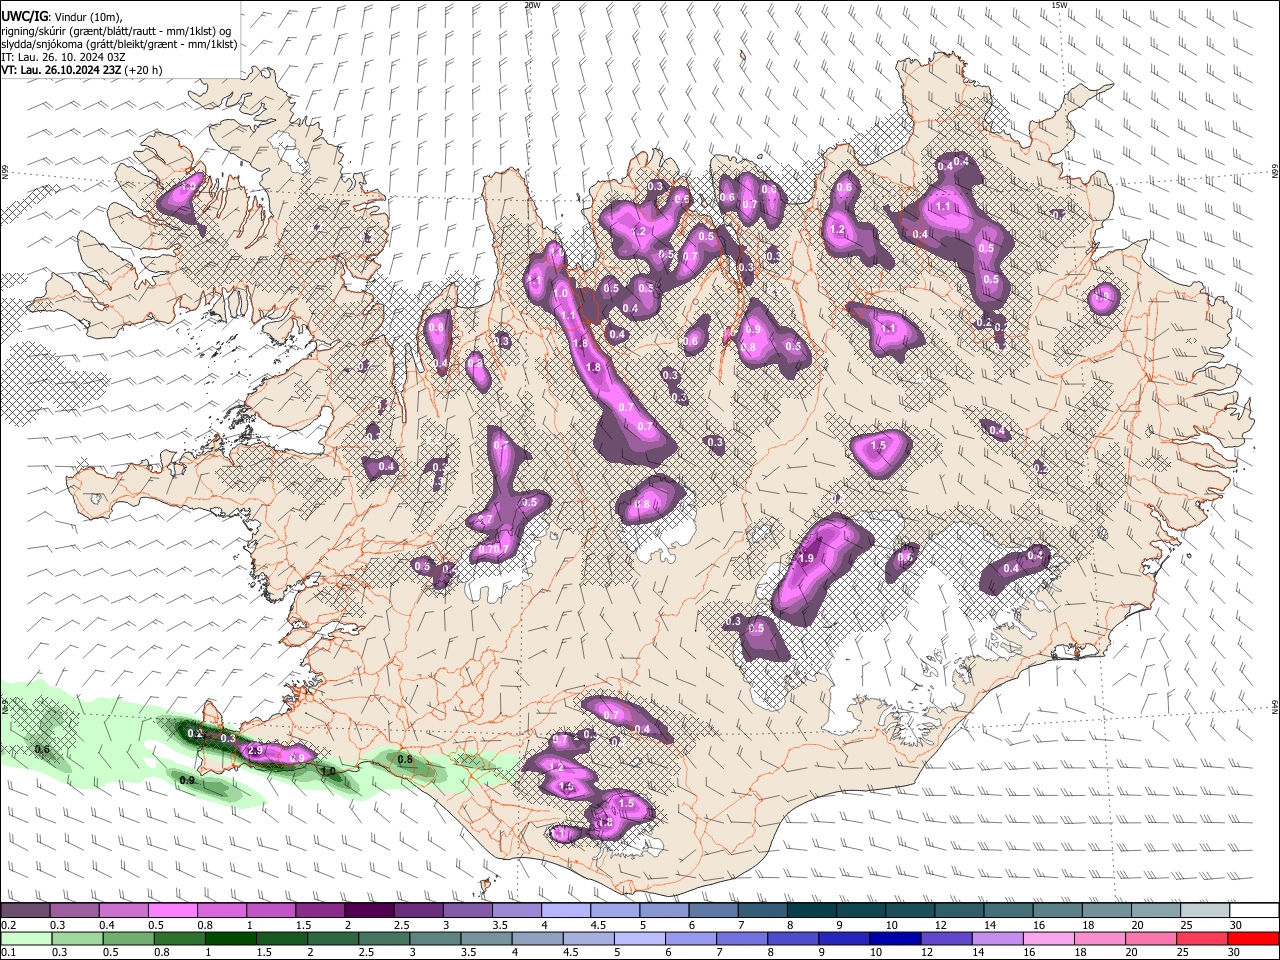1280x960 pixels.
Task: Click the 1.9 snowfall value on the map
Action: pyautogui.click(x=807, y=558)
